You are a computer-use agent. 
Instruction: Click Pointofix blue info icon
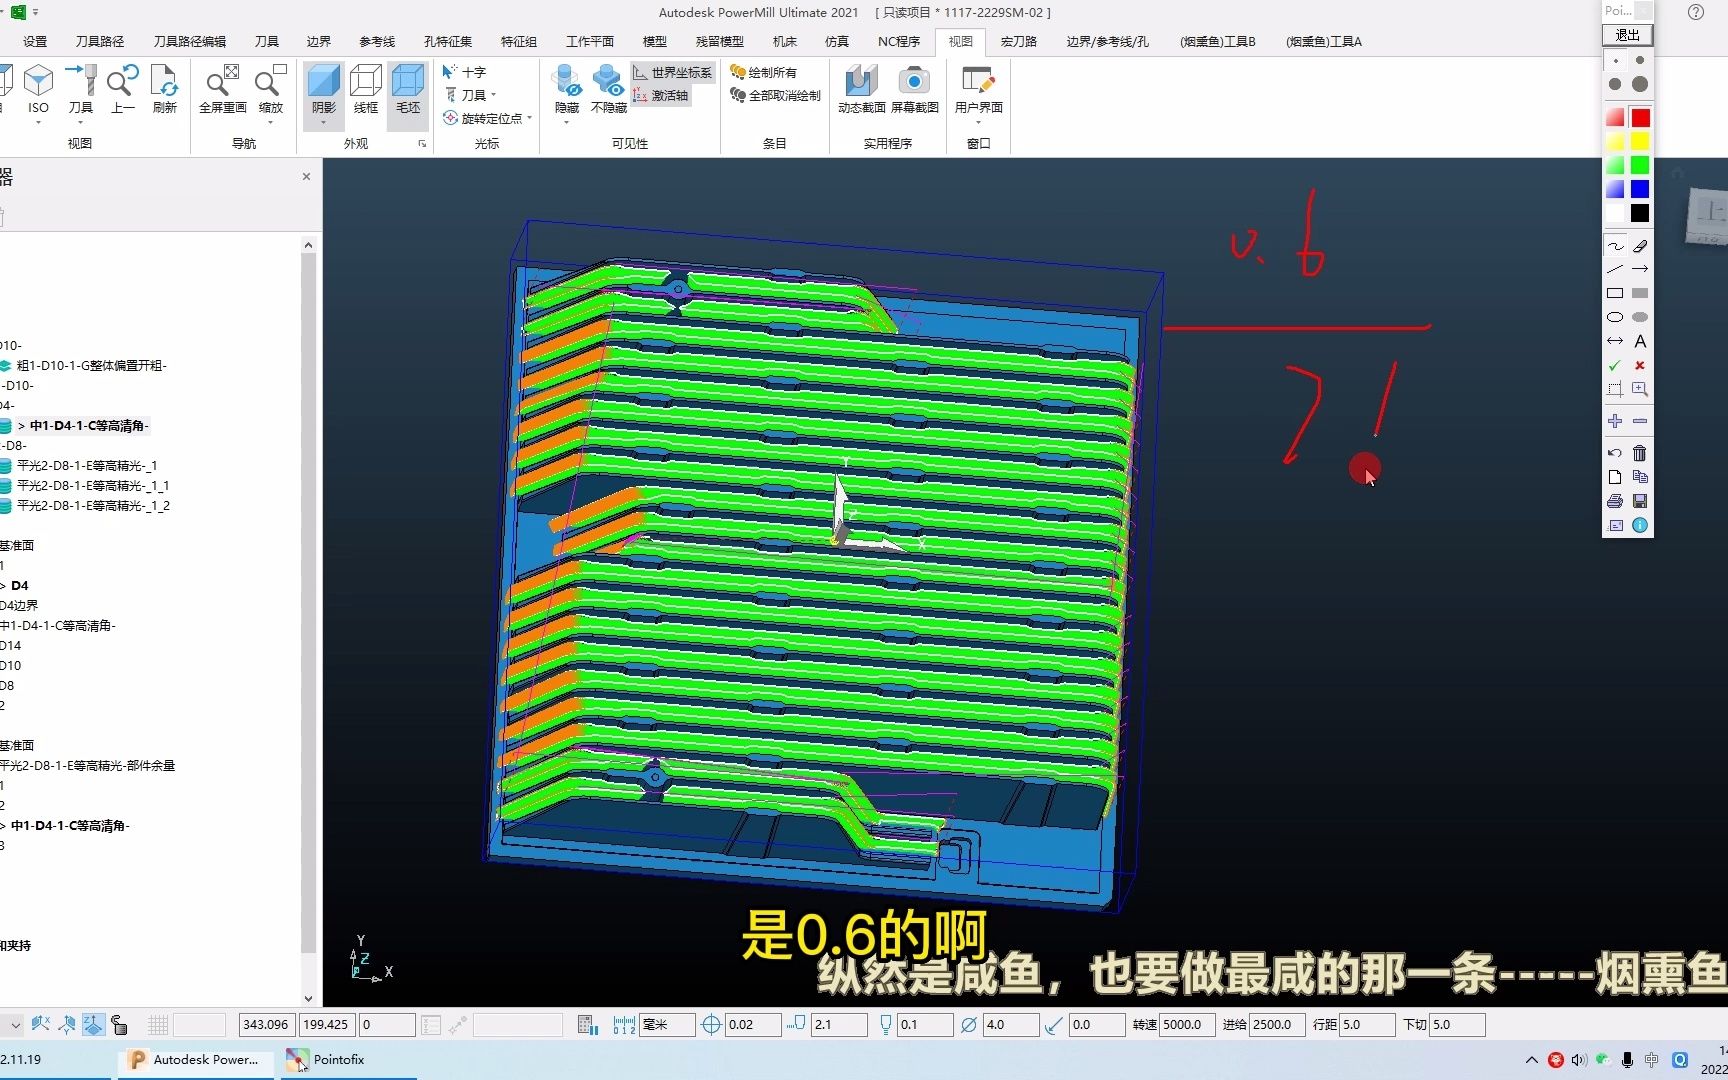pos(1640,525)
